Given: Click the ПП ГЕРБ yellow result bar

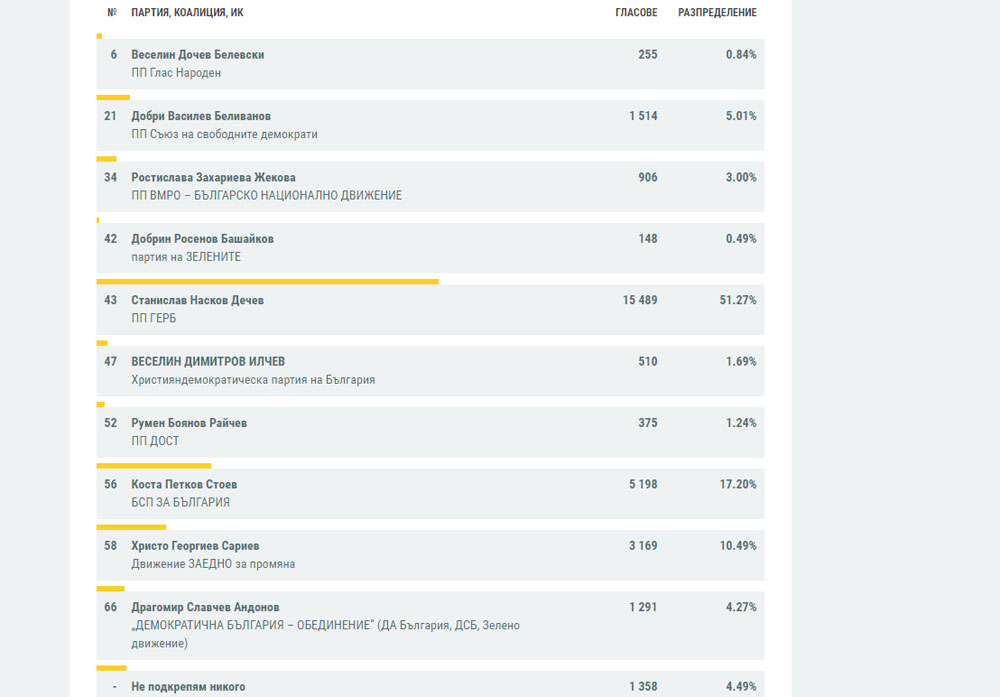Looking at the screenshot, I should (267, 282).
